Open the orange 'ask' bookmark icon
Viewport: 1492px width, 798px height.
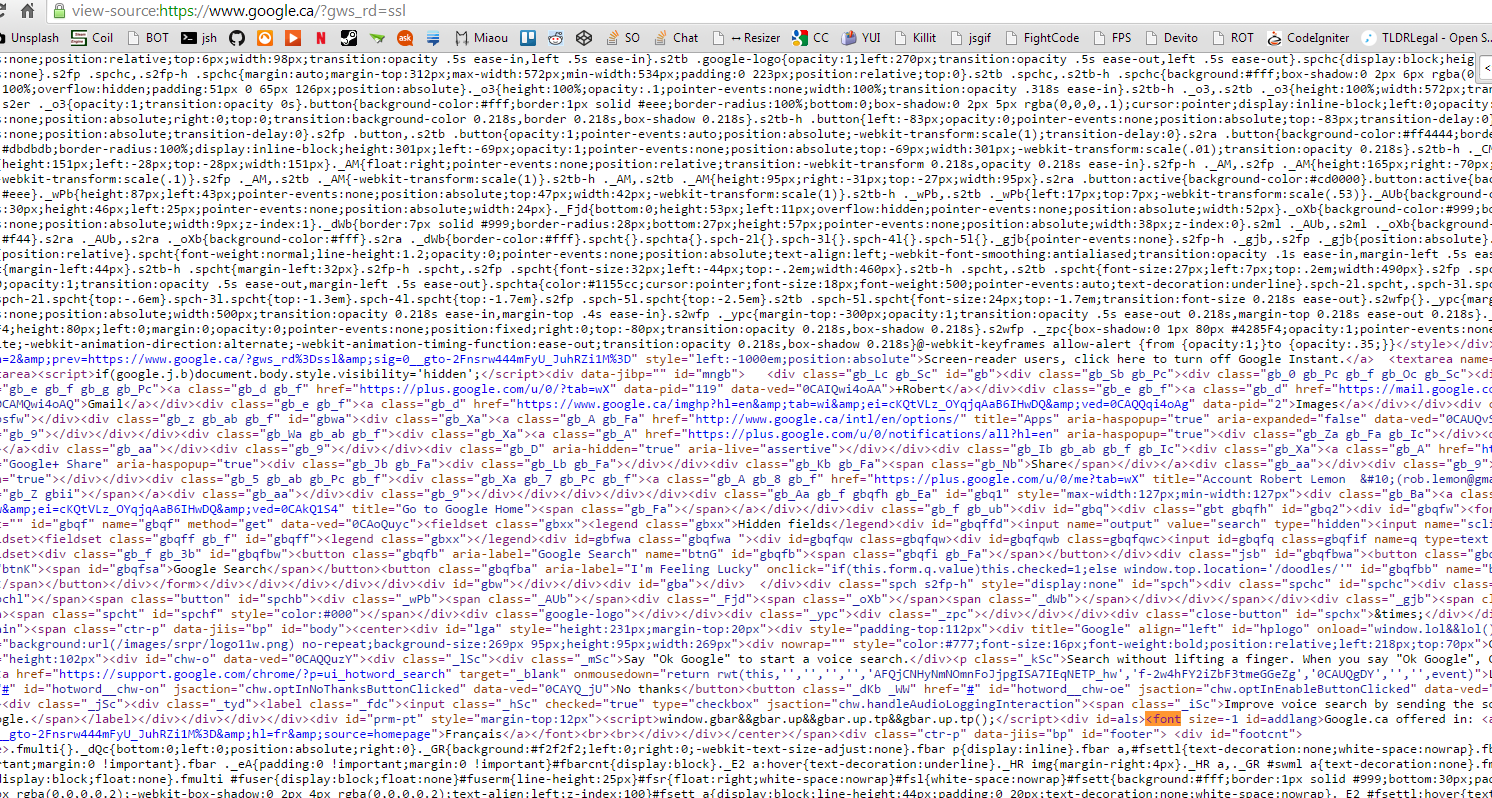click(x=405, y=38)
